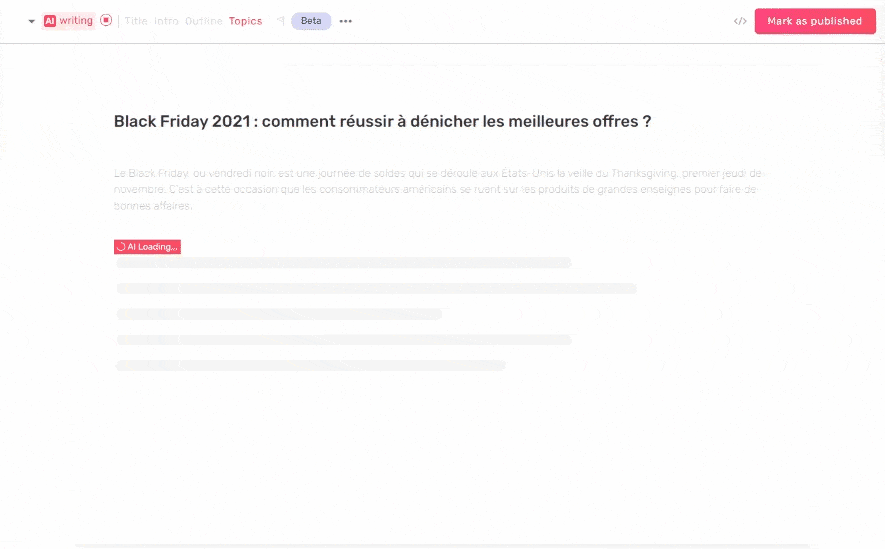Expand the dropdown arrow before AI writing
The height and width of the screenshot is (549, 885).
pos(32,21)
